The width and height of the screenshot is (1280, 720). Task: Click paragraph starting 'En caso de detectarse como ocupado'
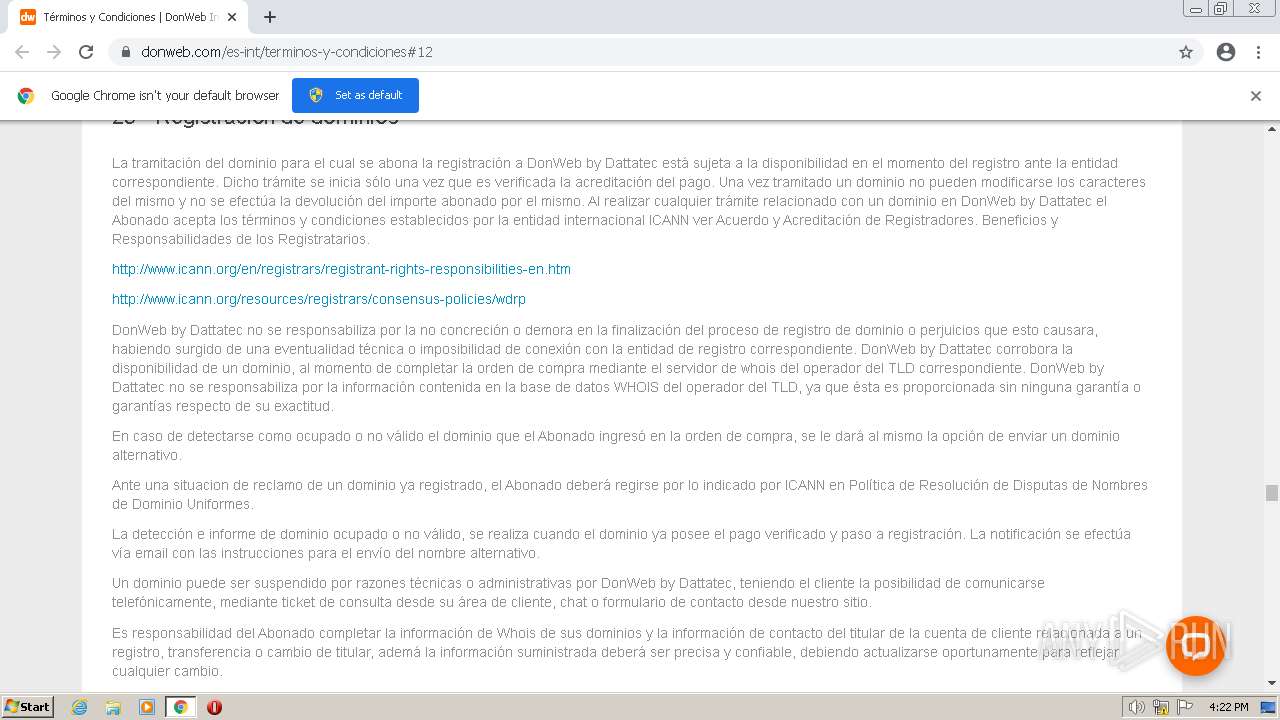[x=616, y=446]
